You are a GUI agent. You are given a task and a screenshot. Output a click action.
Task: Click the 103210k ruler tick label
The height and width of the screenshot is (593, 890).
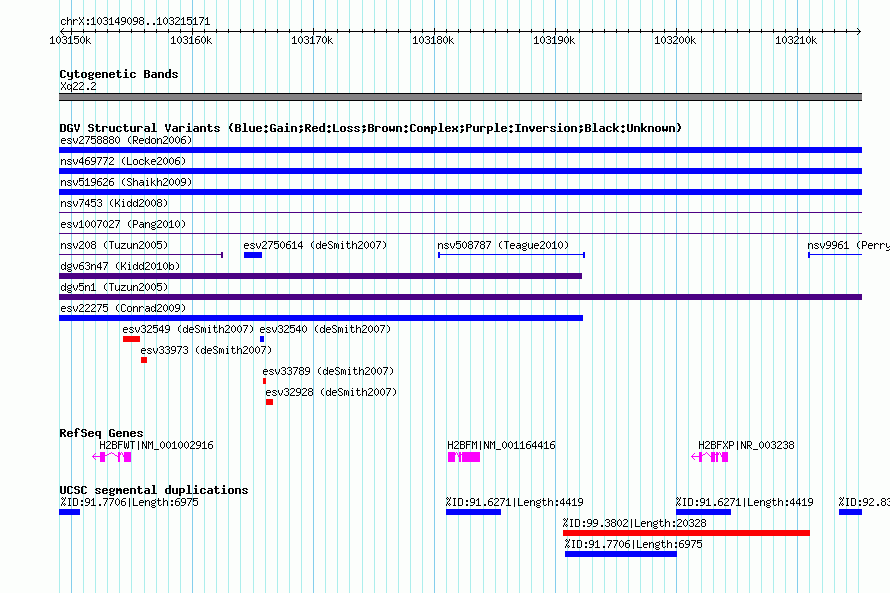click(x=796, y=40)
